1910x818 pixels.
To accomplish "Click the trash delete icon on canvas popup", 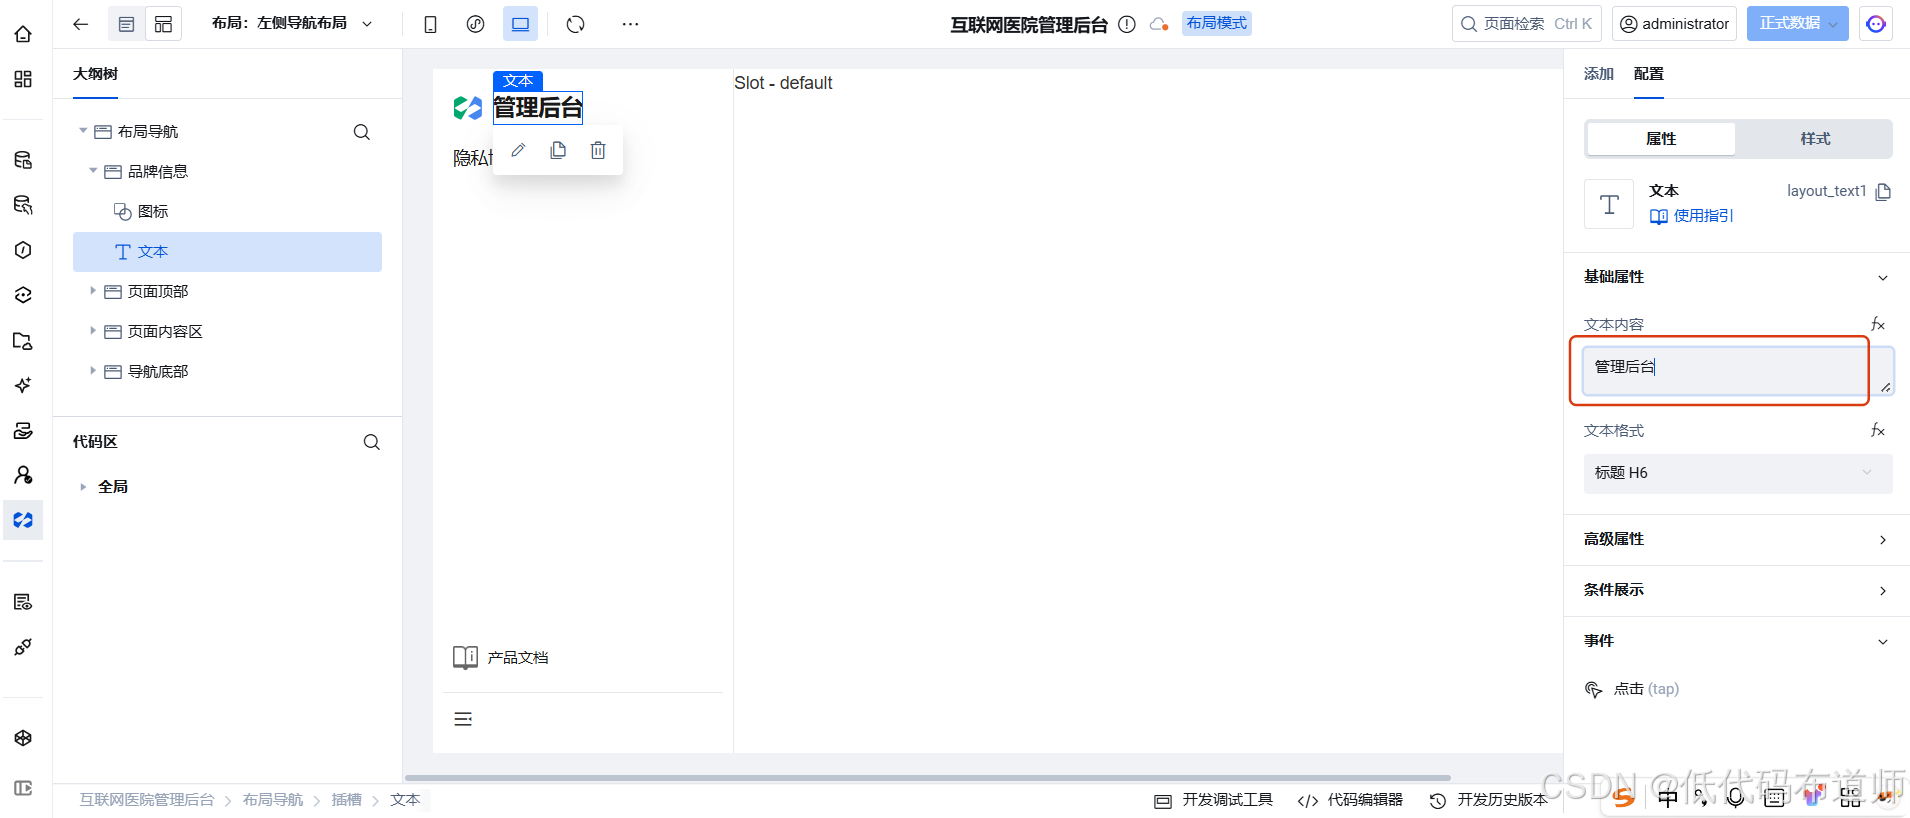I will coord(598,150).
